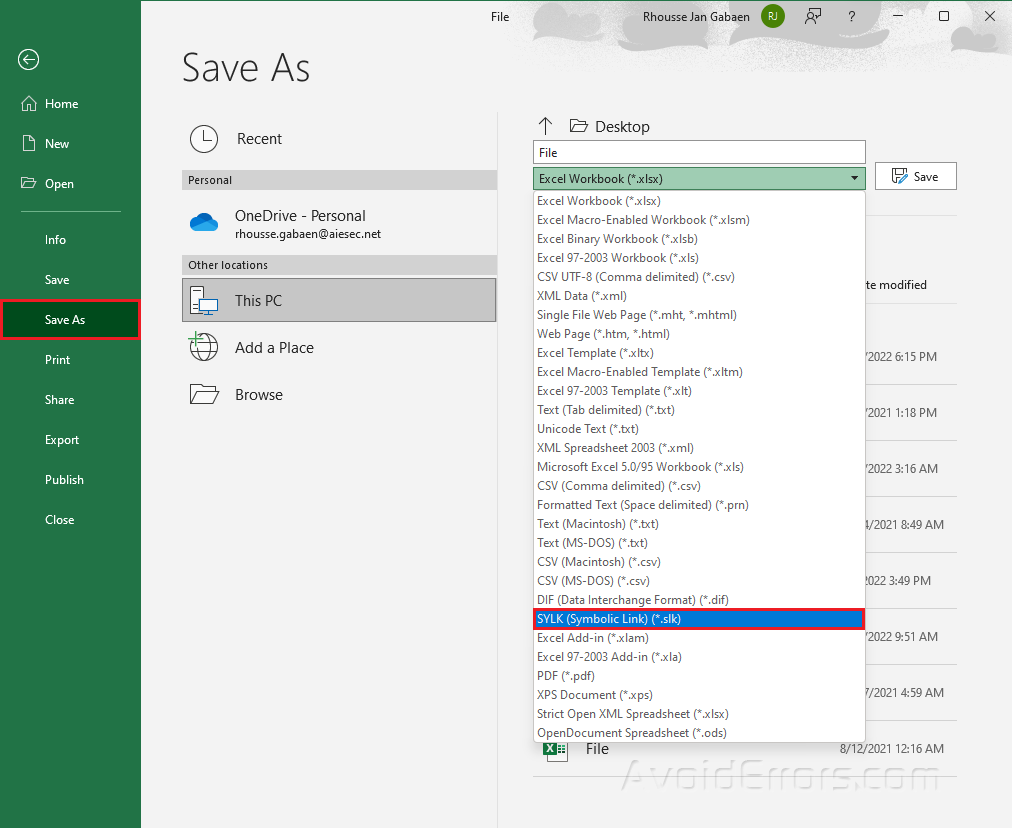Select PDF (*.pdf) from format list

pos(566,676)
